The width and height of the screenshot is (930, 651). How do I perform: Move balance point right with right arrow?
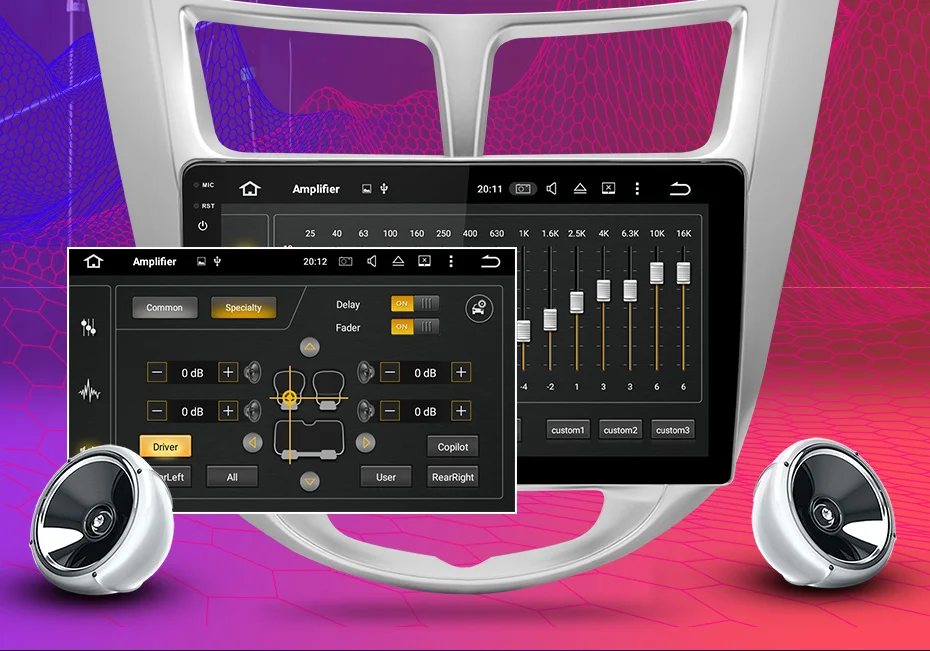pyautogui.click(x=365, y=442)
